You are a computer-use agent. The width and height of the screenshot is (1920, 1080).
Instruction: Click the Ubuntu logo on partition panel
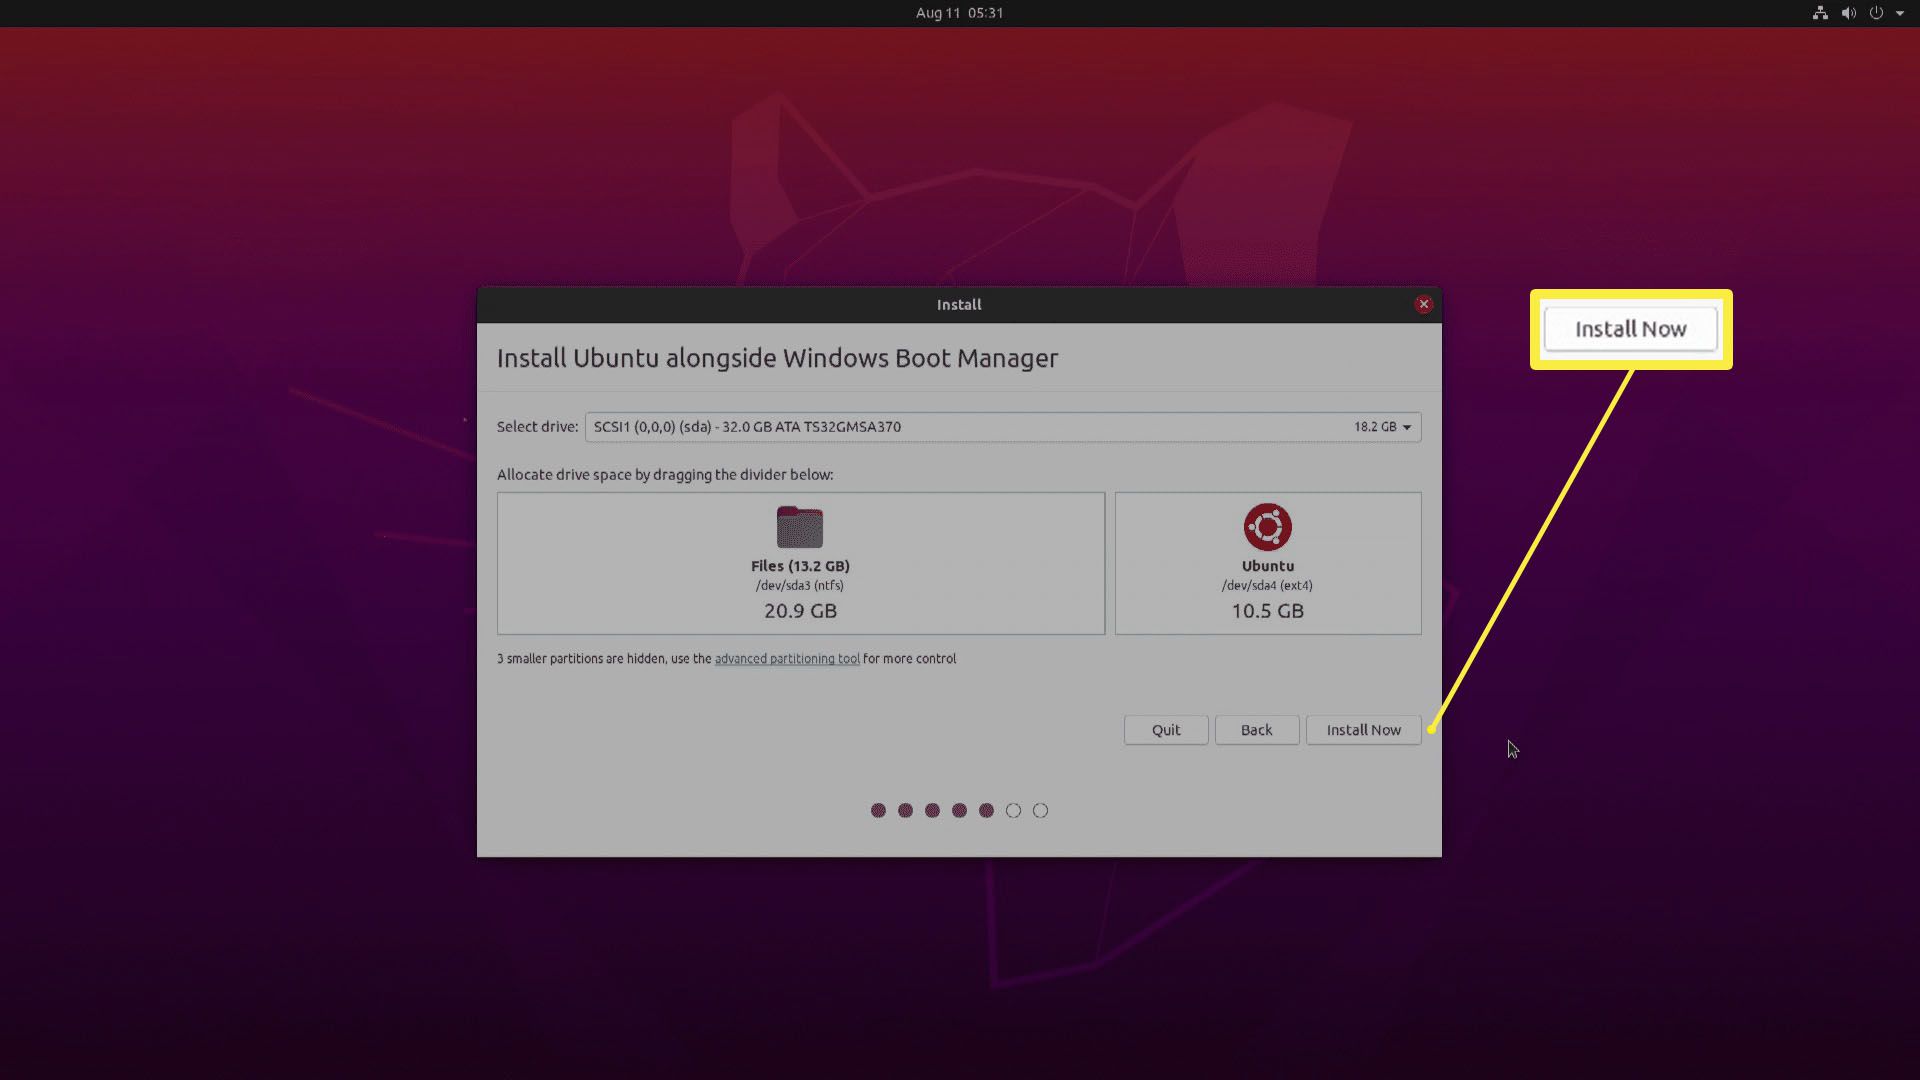click(1265, 526)
